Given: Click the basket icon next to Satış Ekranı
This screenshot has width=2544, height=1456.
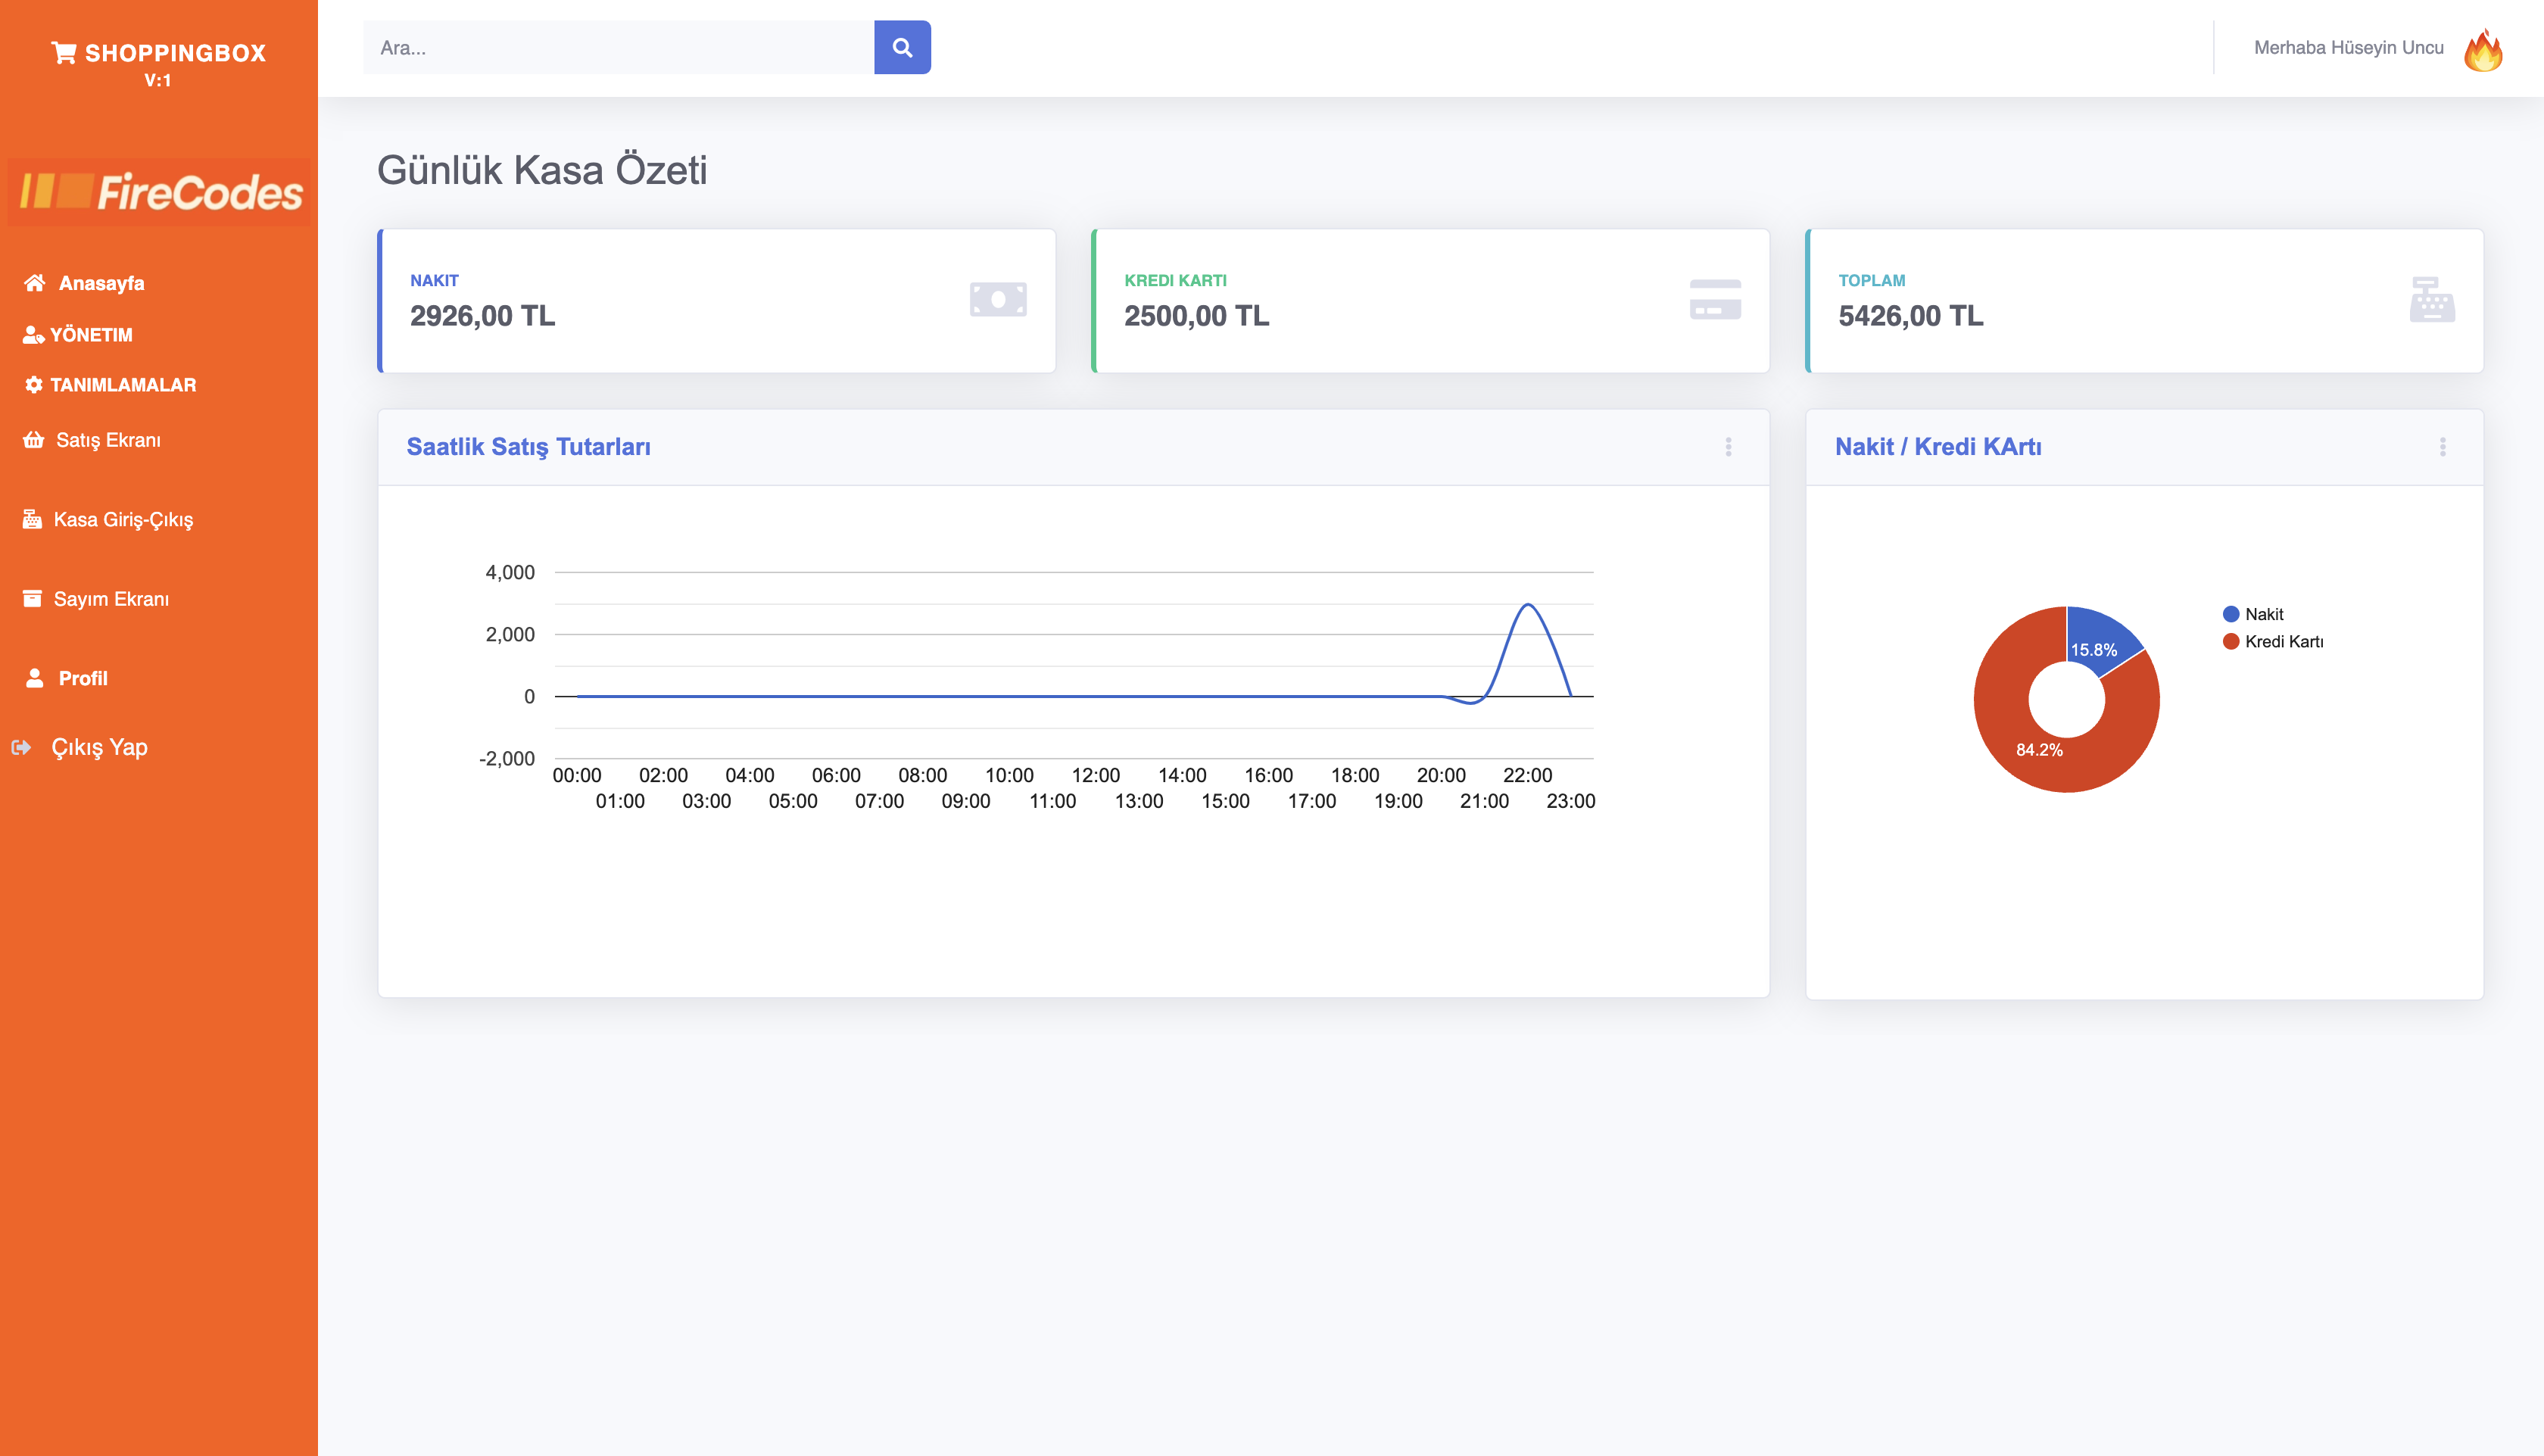Looking at the screenshot, I should [x=34, y=440].
